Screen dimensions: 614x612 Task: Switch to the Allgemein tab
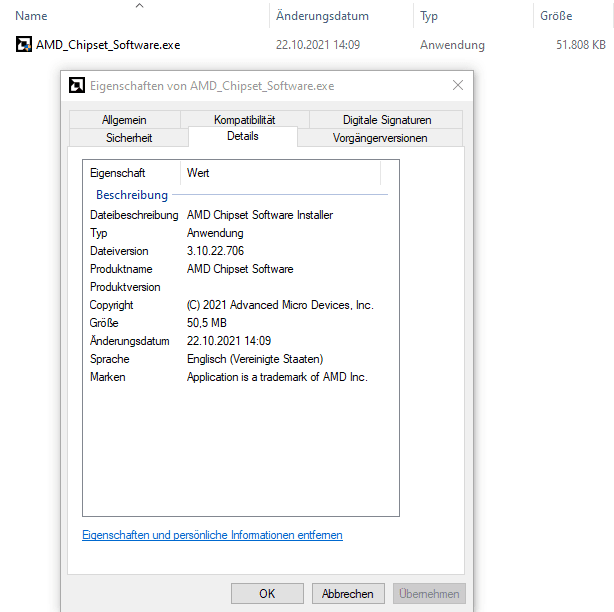pos(124,120)
